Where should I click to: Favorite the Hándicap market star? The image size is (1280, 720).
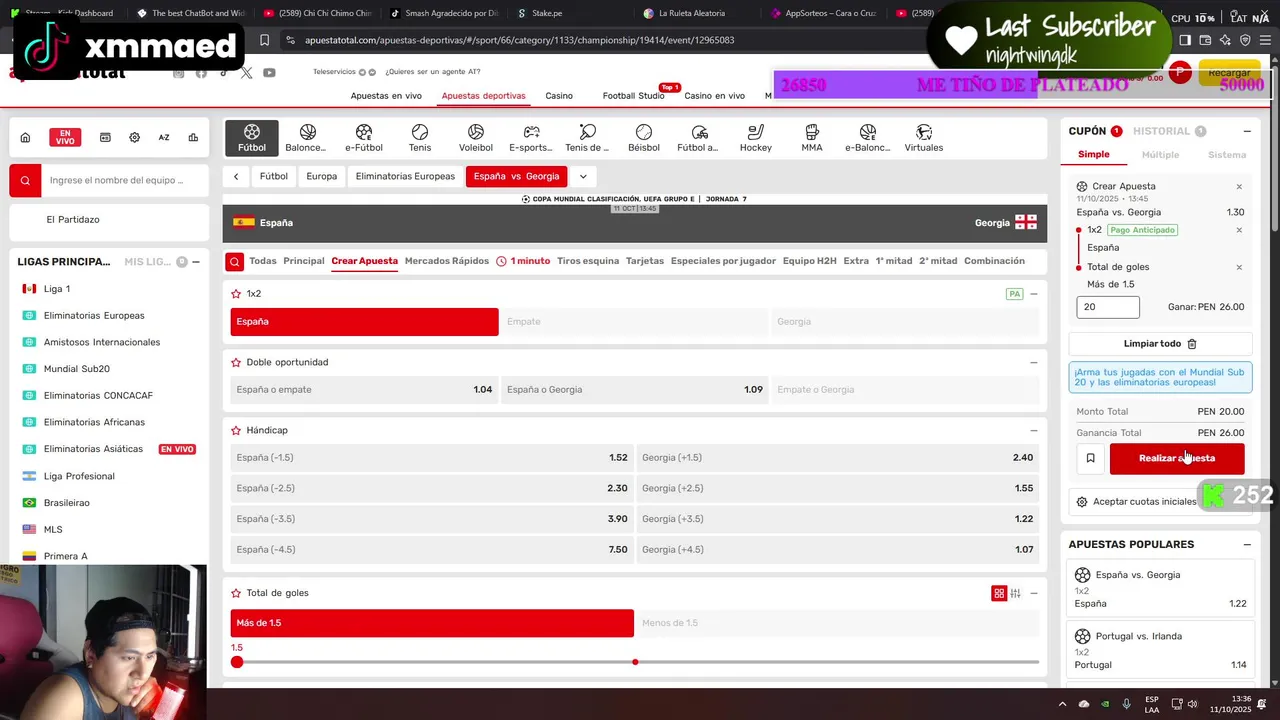(236, 430)
